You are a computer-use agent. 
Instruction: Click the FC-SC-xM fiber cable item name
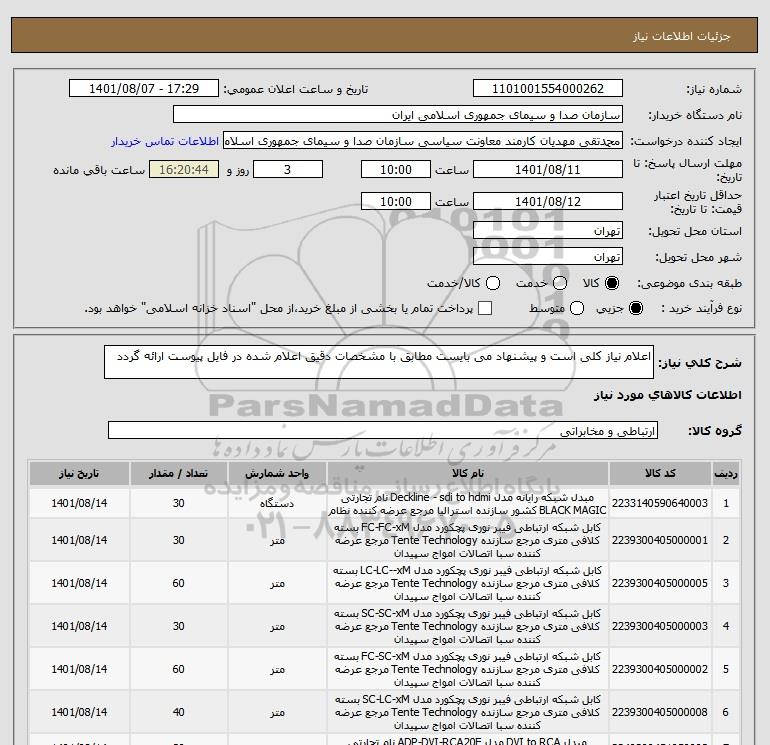tap(468, 669)
